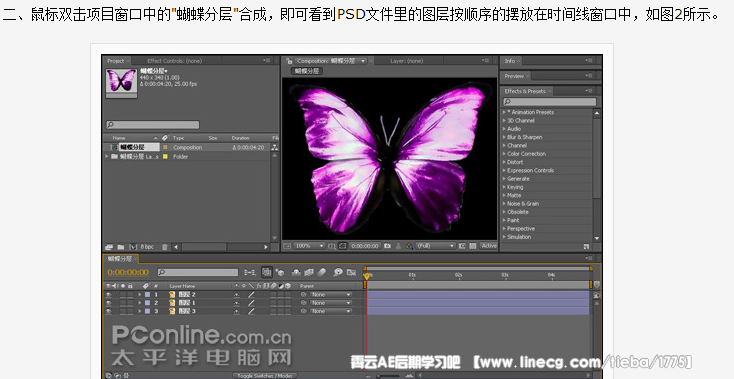Toggle the shy switch for layer 图层 1
Image resolution: width=734 pixels, height=379 pixels.
click(237, 303)
